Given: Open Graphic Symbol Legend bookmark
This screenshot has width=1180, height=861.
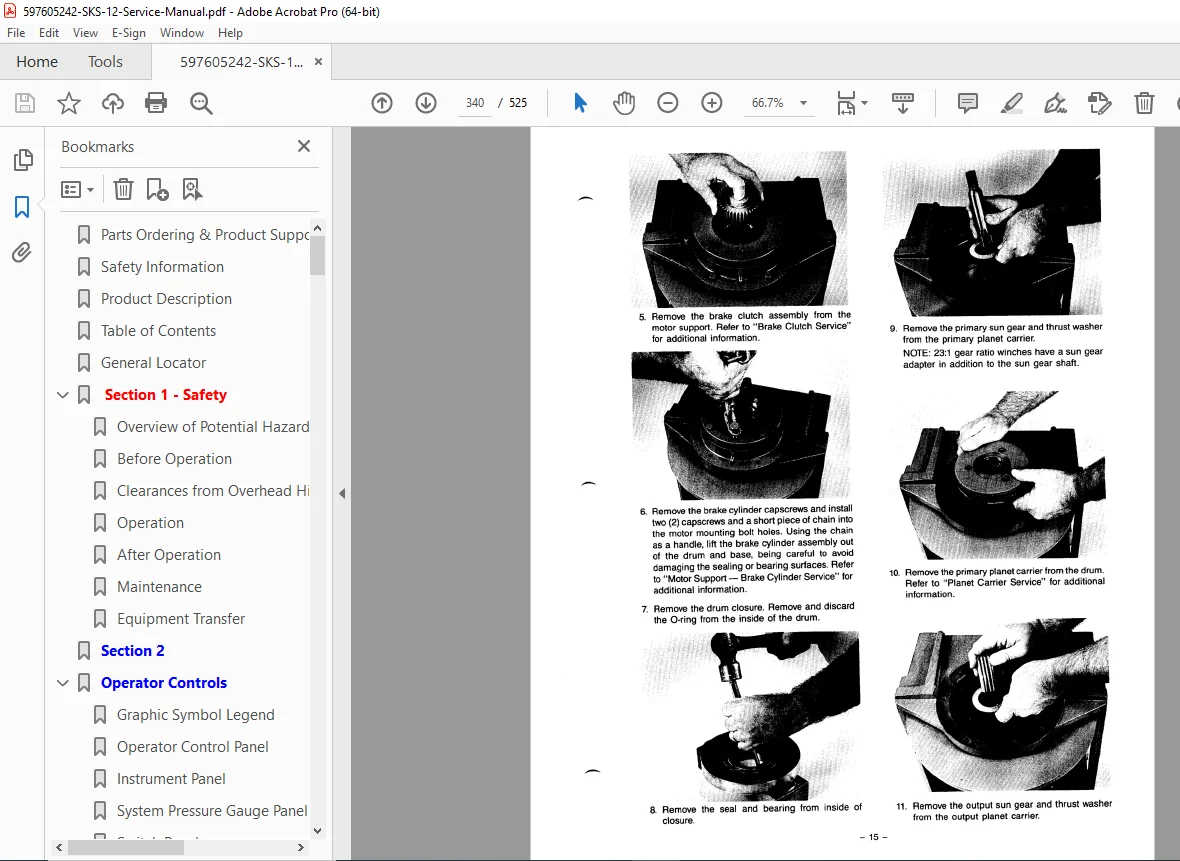Looking at the screenshot, I should (x=196, y=714).
